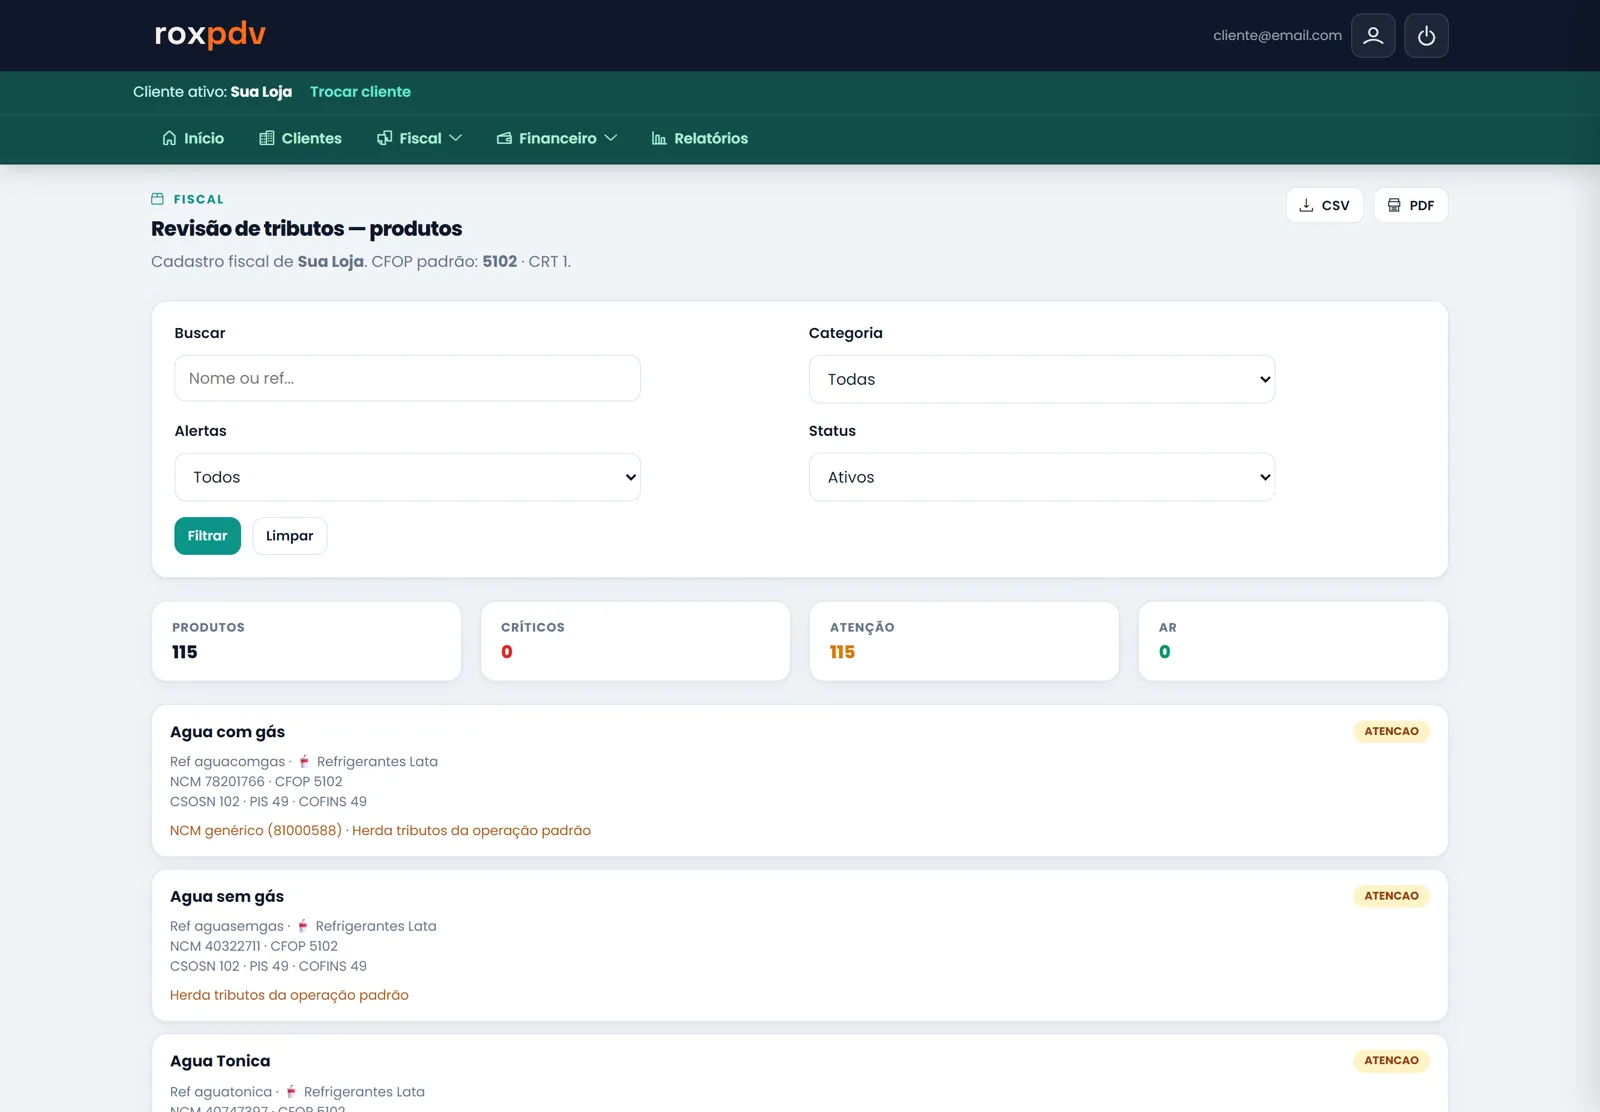
Task: Click ATENCAO badge on Agua com gás
Action: (1391, 731)
